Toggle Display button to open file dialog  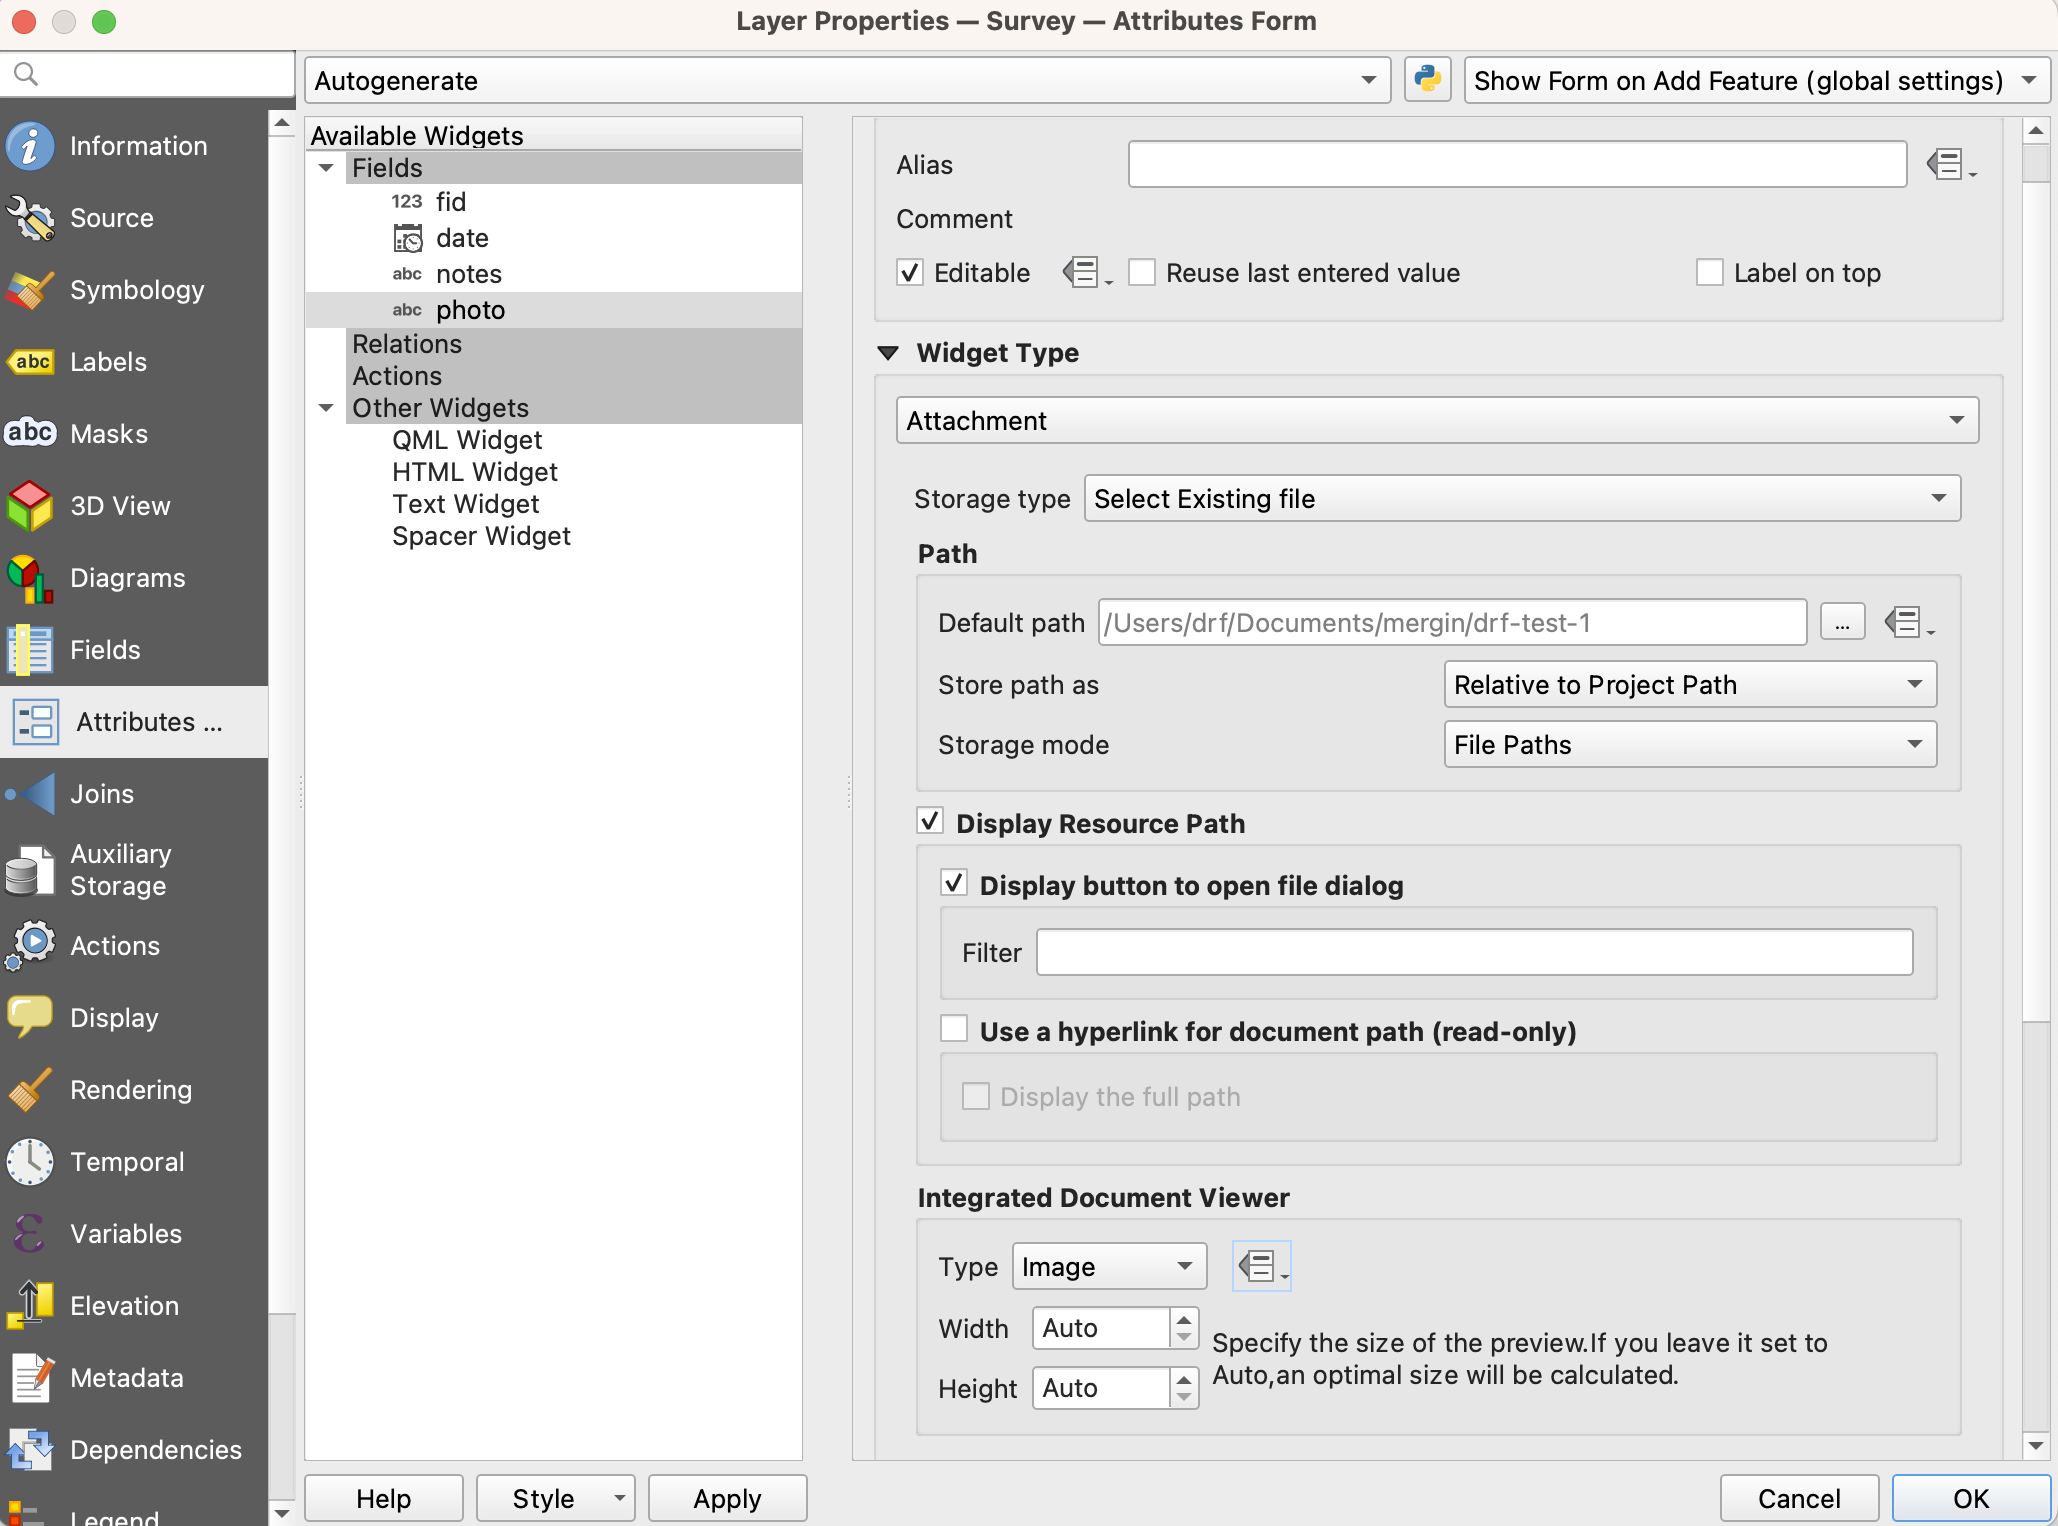tap(954, 884)
